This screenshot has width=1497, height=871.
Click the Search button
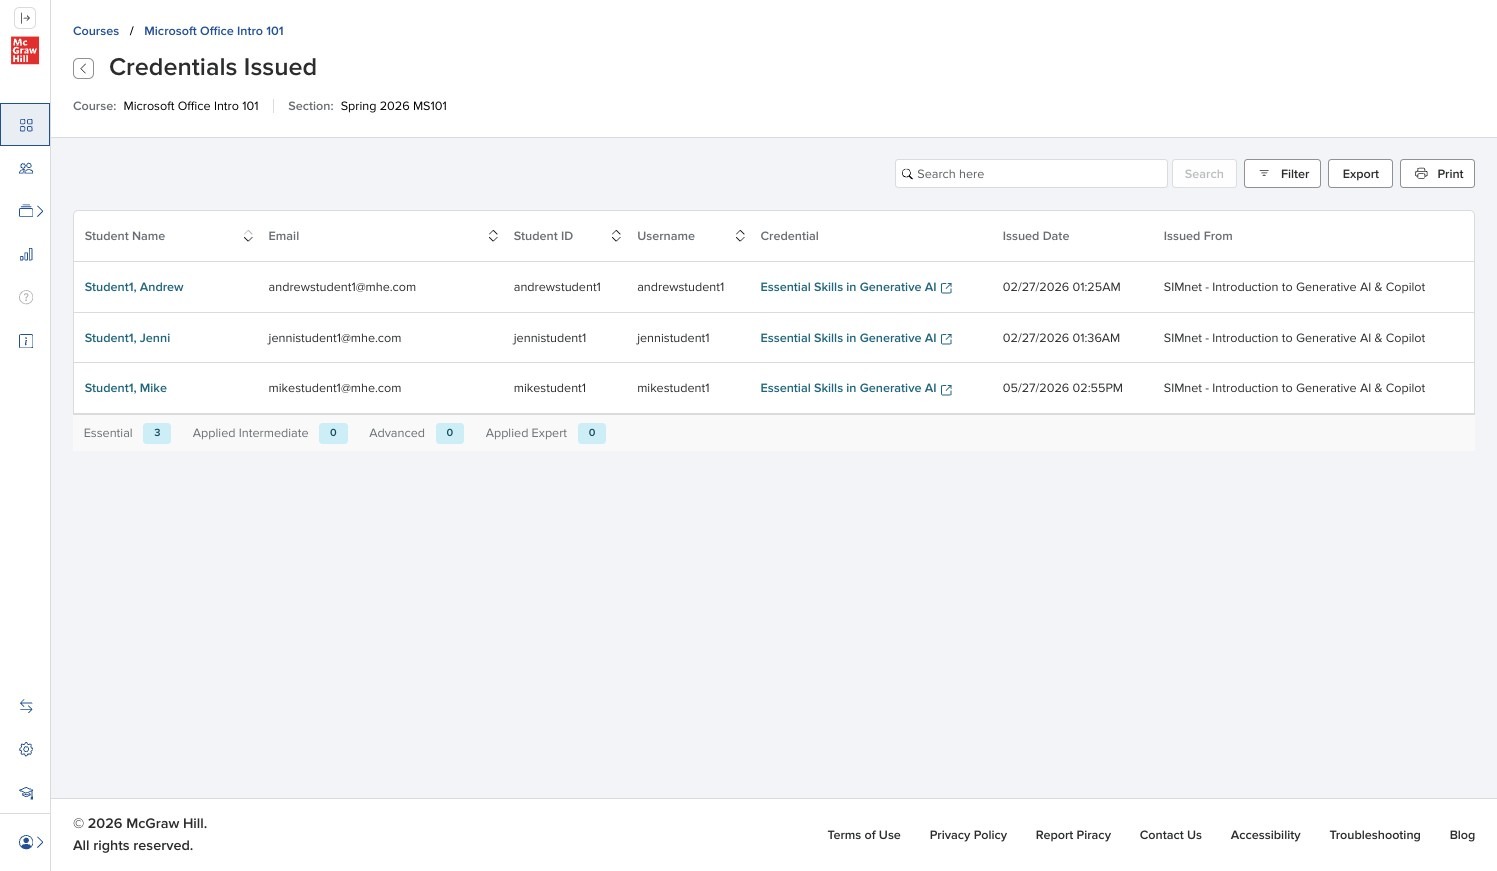1204,174
